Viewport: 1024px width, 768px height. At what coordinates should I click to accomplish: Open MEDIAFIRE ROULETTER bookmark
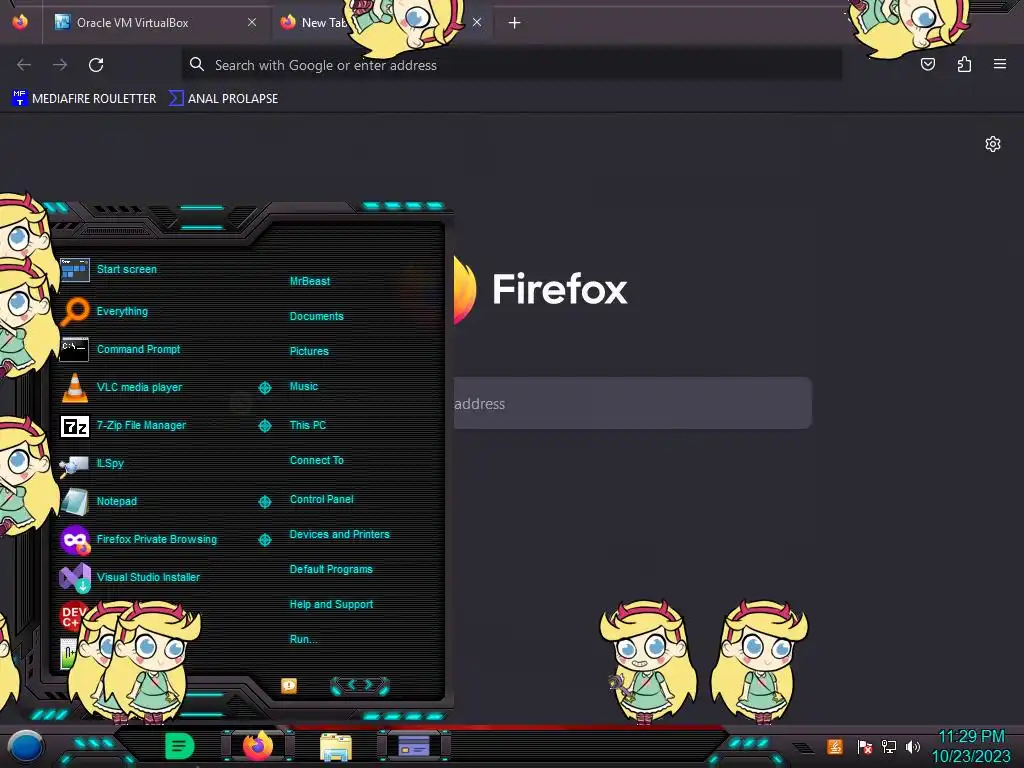[84, 99]
